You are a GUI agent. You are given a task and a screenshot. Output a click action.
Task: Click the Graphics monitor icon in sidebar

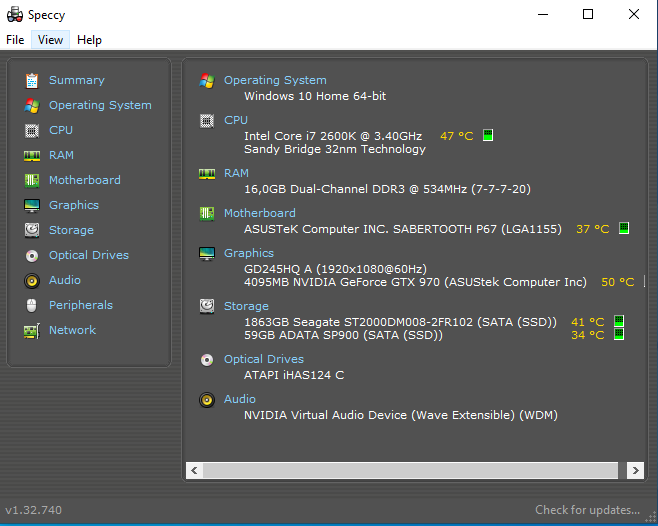pyautogui.click(x=32, y=206)
